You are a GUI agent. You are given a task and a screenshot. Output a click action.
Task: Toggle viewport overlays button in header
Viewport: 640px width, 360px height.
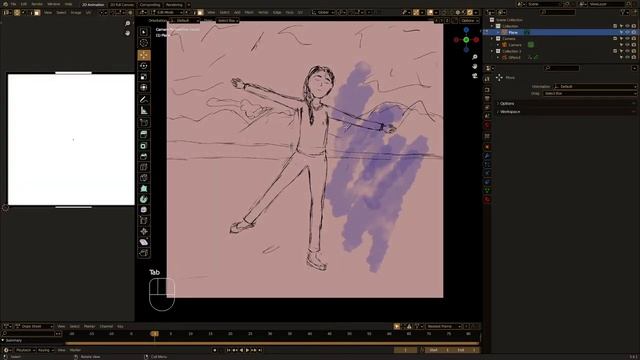(x=430, y=12)
